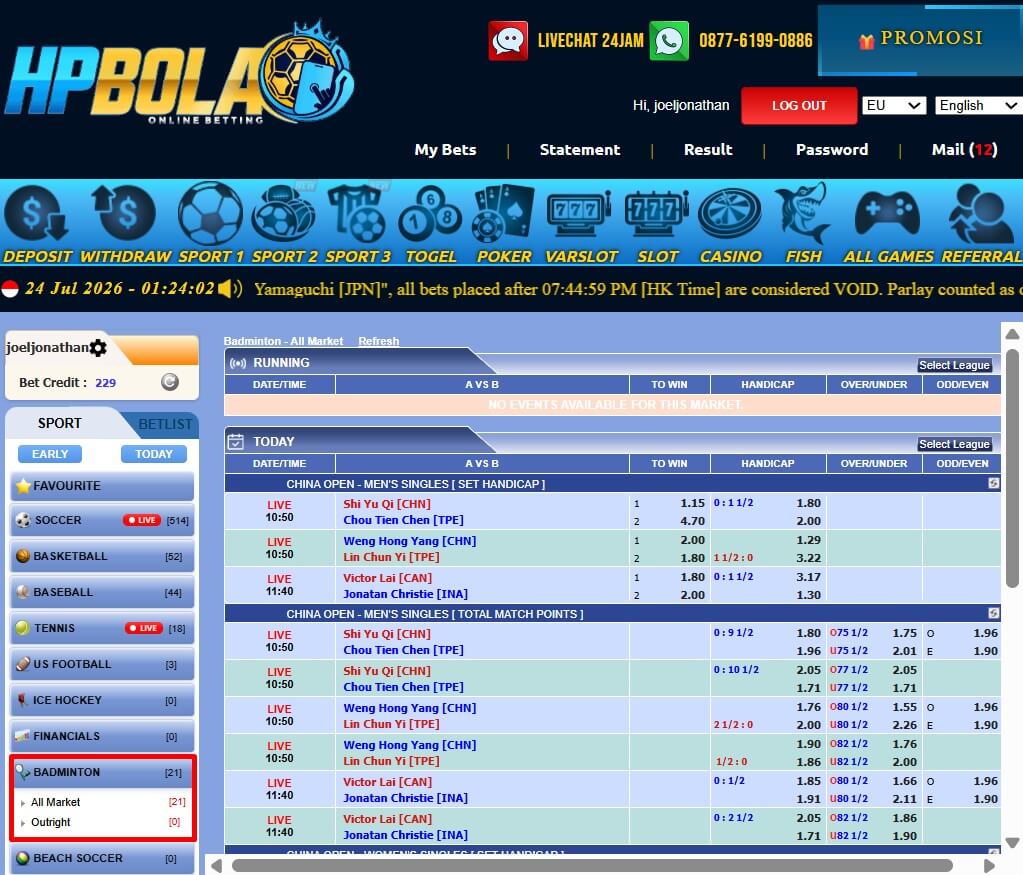The width and height of the screenshot is (1023, 875).
Task: Expand the Financials category
Action: pos(102,736)
